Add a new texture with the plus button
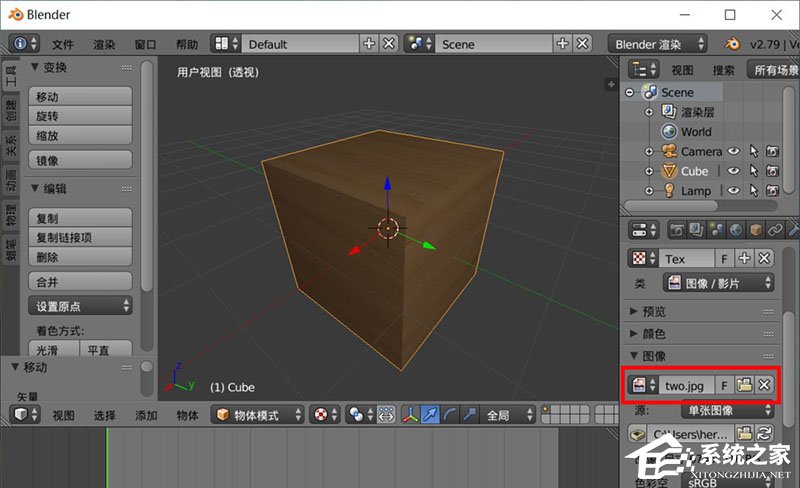Viewport: 800px width, 488px height. [744, 258]
